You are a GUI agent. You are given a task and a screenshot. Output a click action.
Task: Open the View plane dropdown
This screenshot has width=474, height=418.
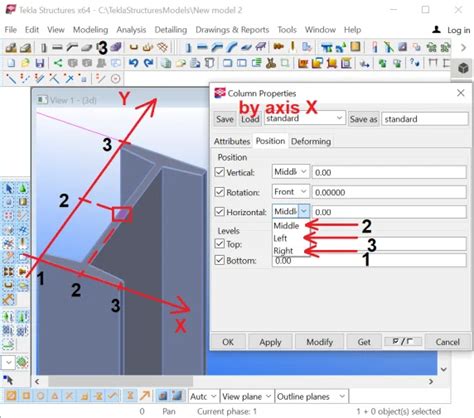tap(247, 396)
